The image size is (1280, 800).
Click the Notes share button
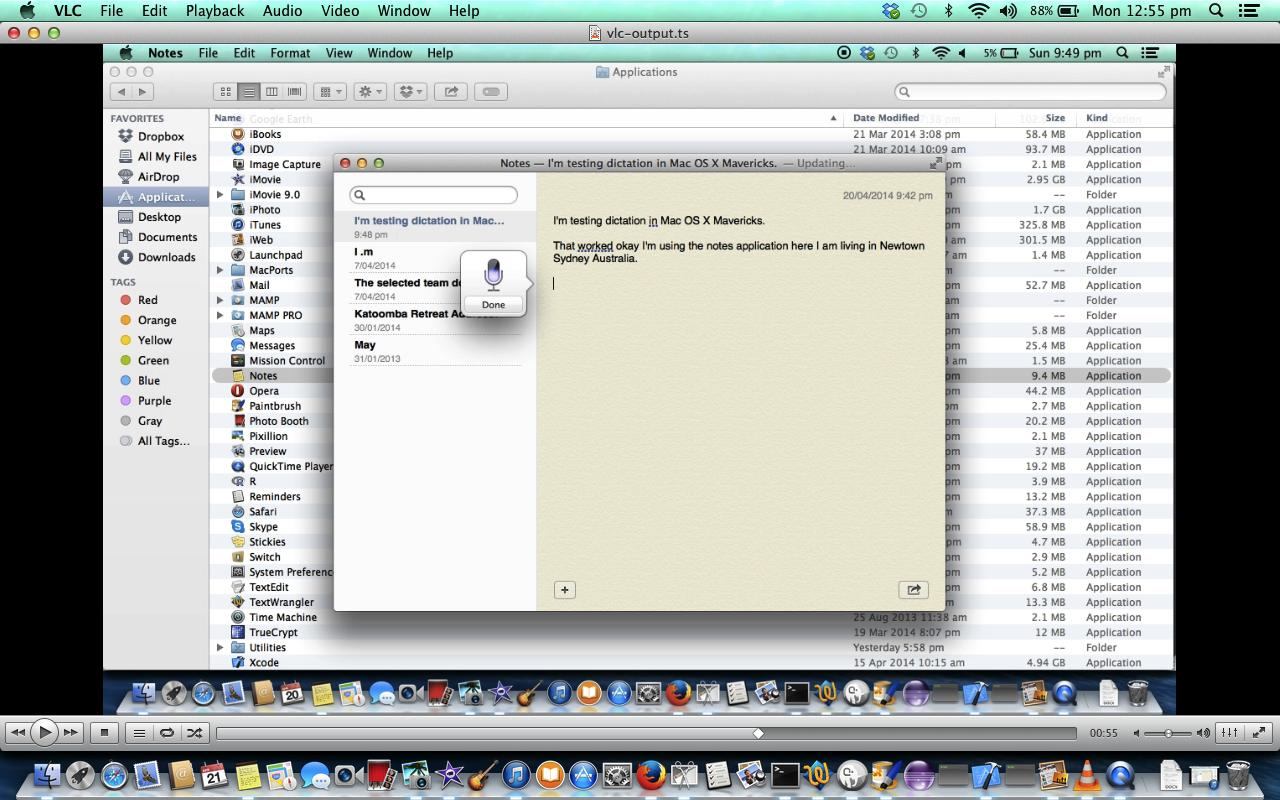(x=913, y=590)
